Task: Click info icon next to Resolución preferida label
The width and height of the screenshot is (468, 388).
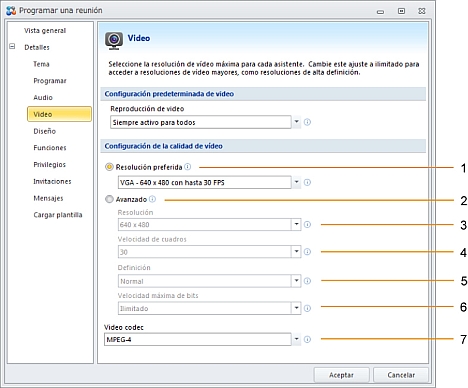Action: coord(188,167)
